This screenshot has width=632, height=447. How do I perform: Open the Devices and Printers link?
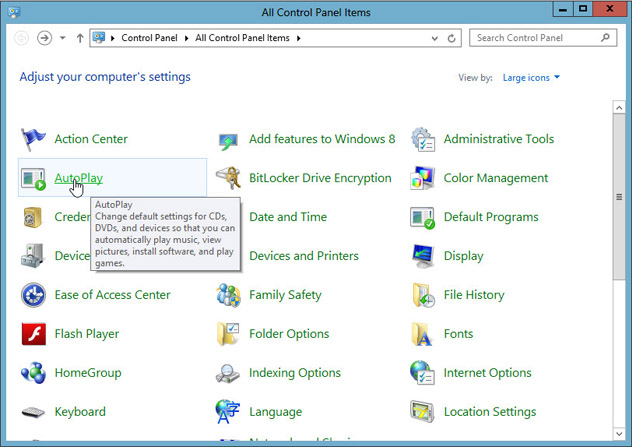(304, 256)
